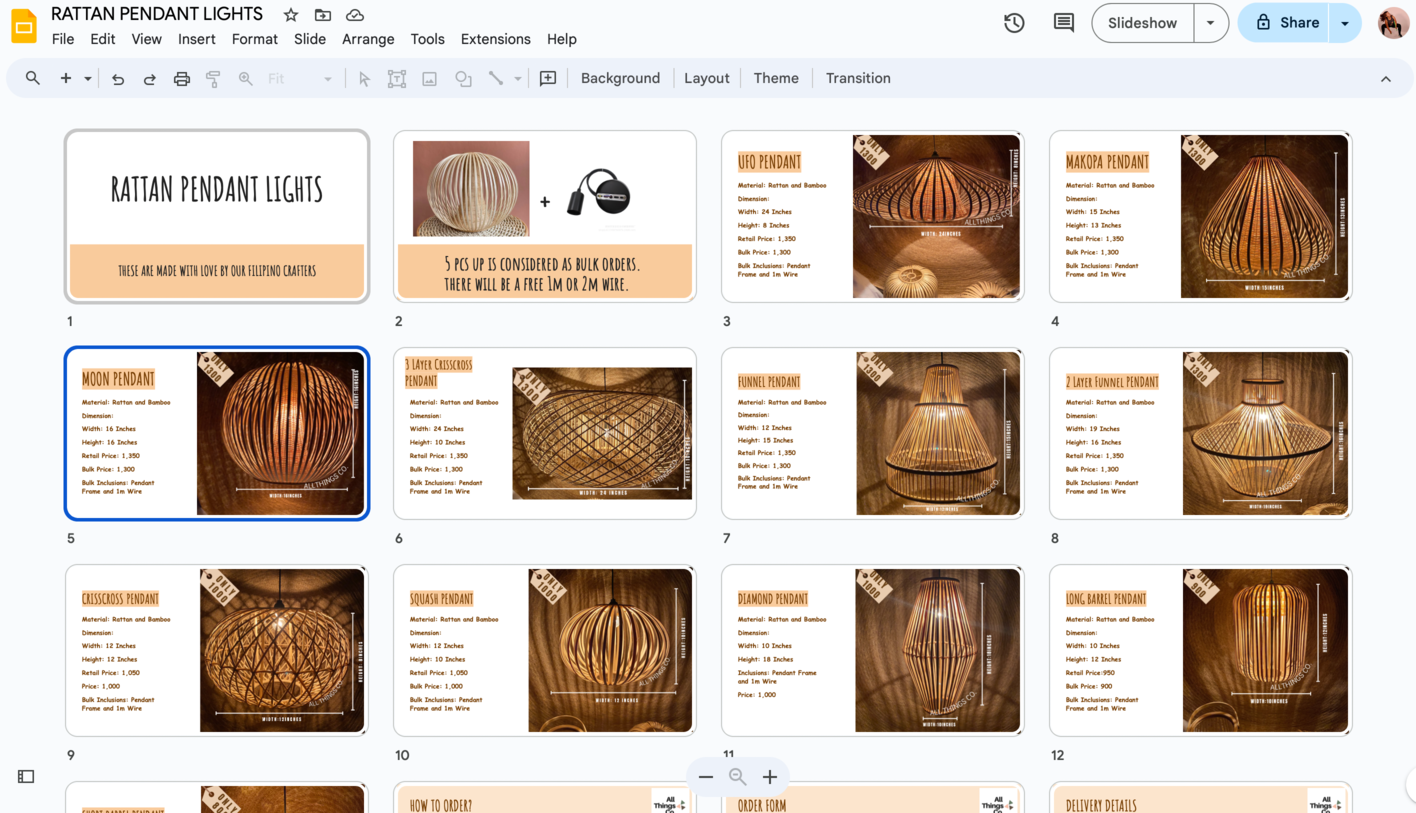Toggle the filmstrip view icon
The image size is (1416, 813).
(26, 776)
